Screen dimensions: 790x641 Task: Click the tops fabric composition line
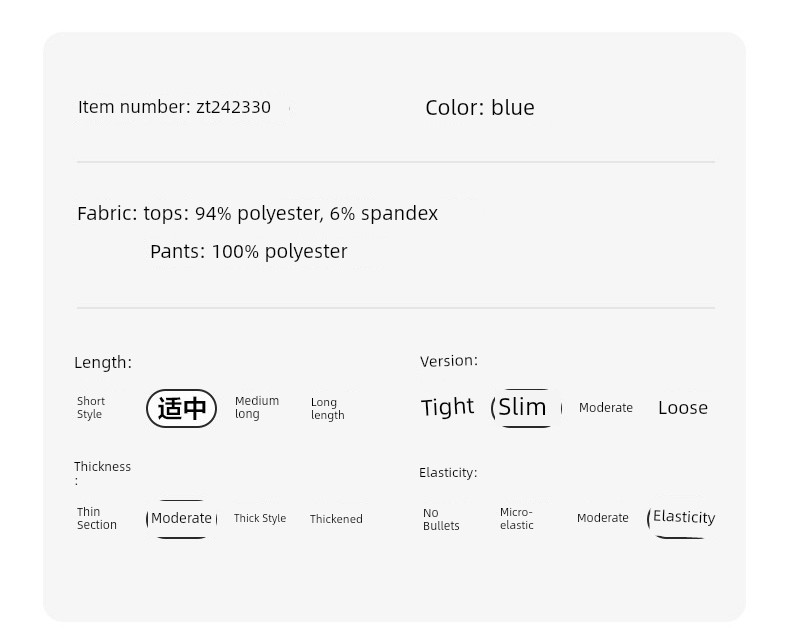coord(257,214)
